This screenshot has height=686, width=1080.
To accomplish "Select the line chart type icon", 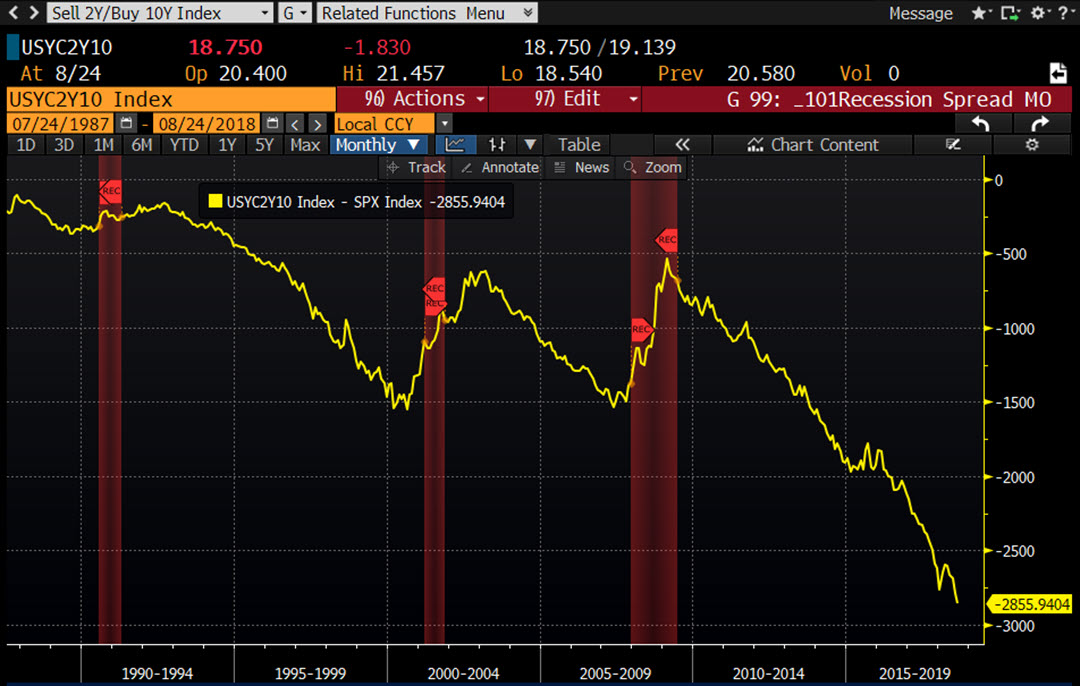I will pos(455,145).
